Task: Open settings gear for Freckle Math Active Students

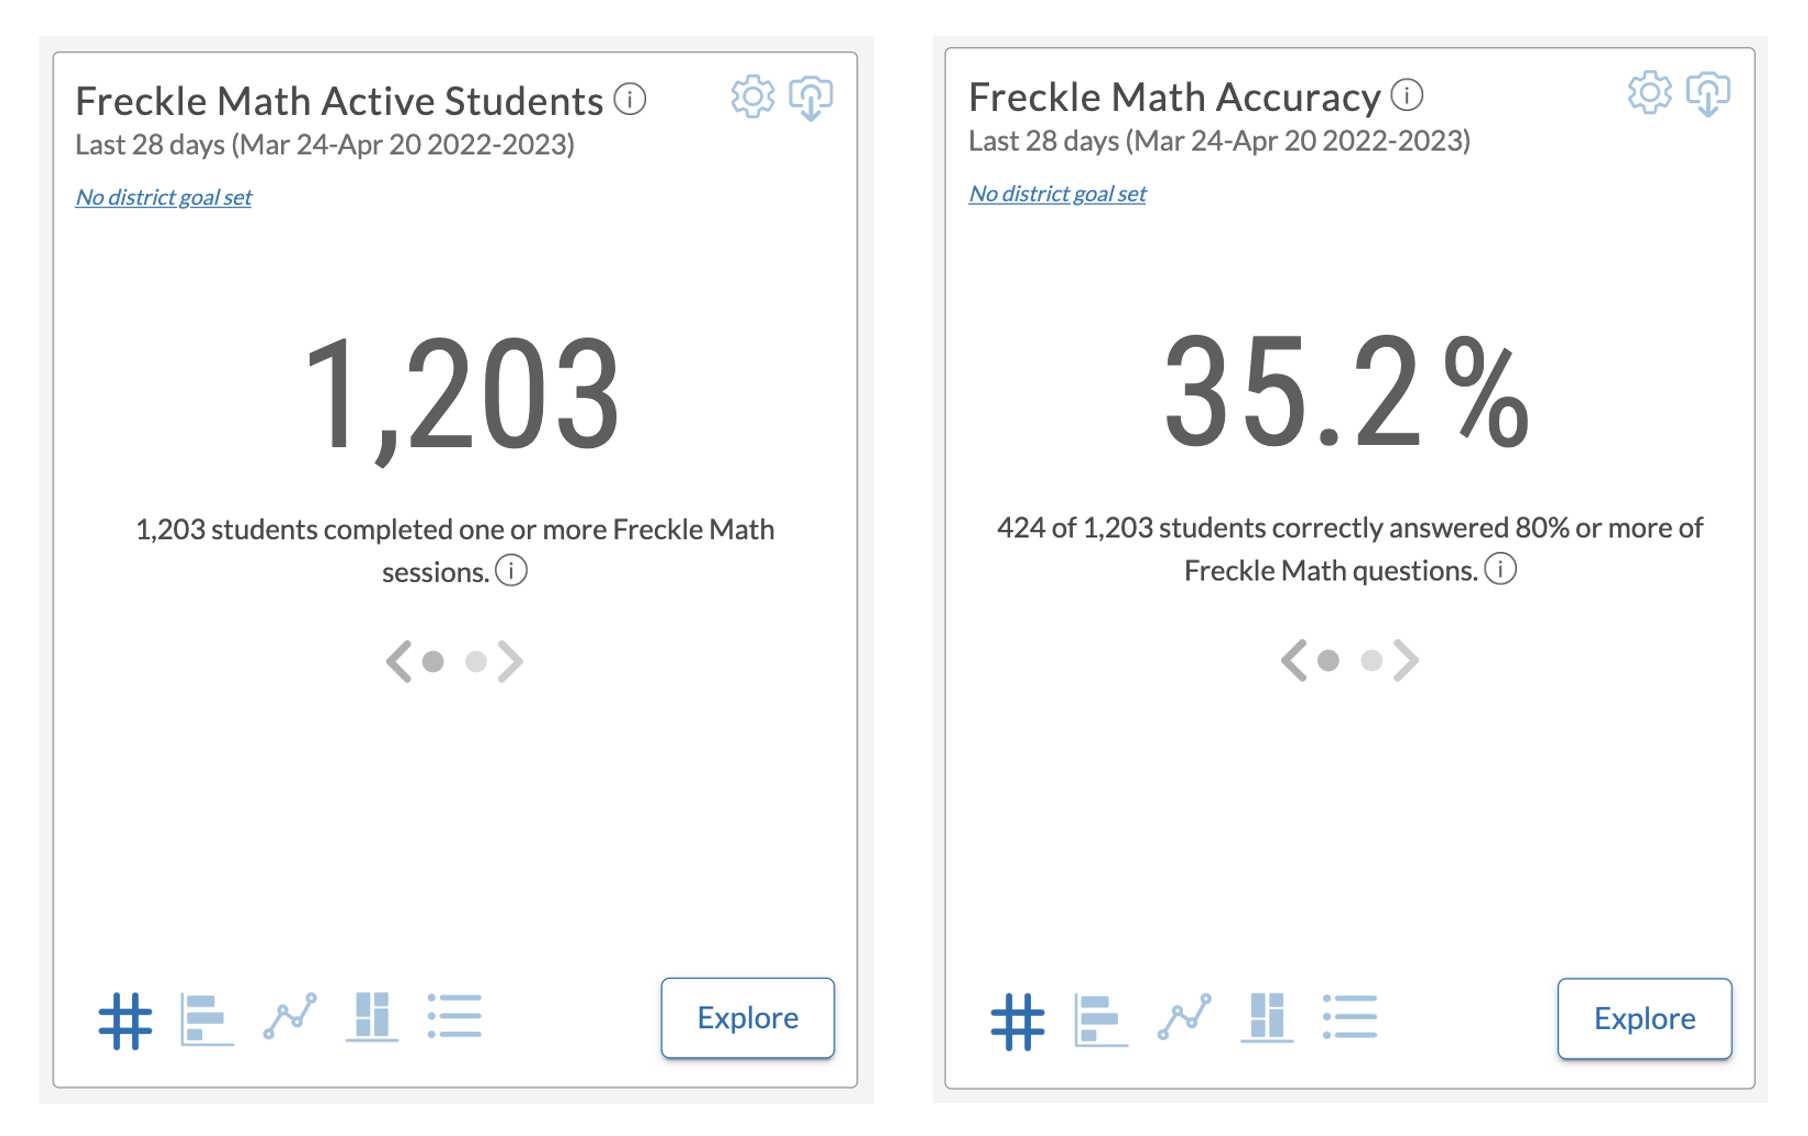Action: click(753, 96)
